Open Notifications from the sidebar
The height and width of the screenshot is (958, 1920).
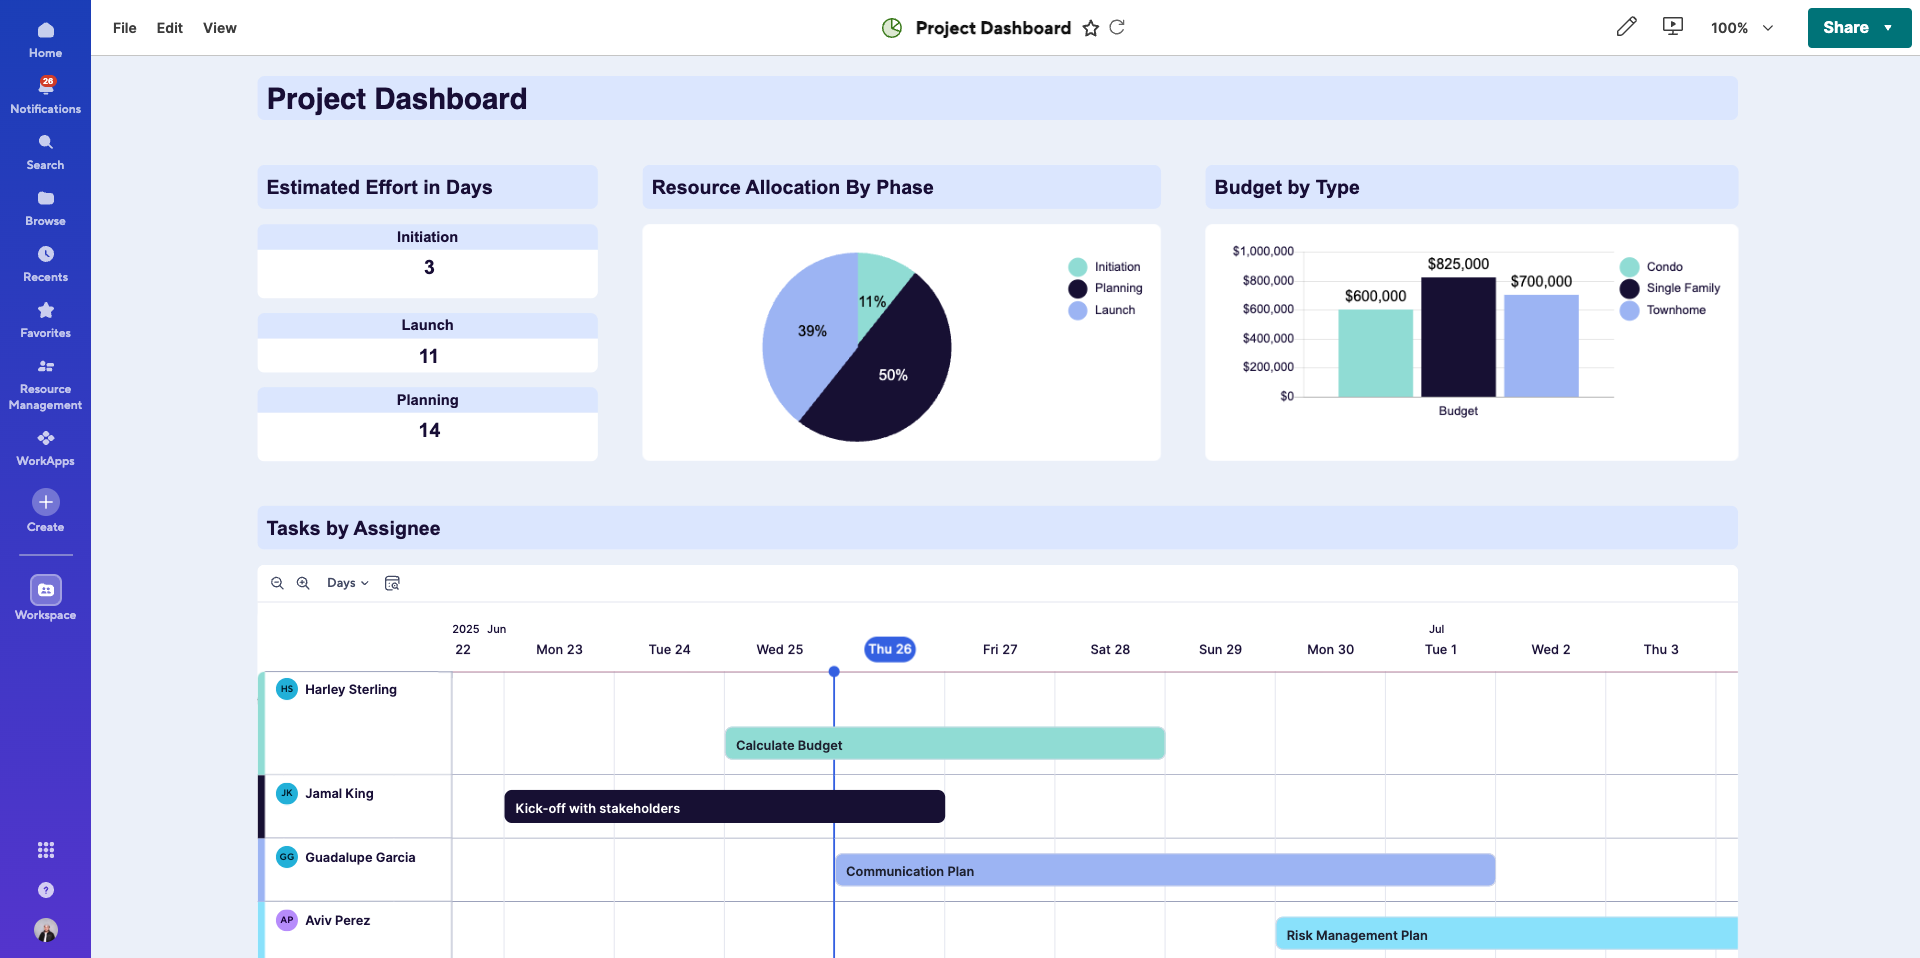[45, 93]
